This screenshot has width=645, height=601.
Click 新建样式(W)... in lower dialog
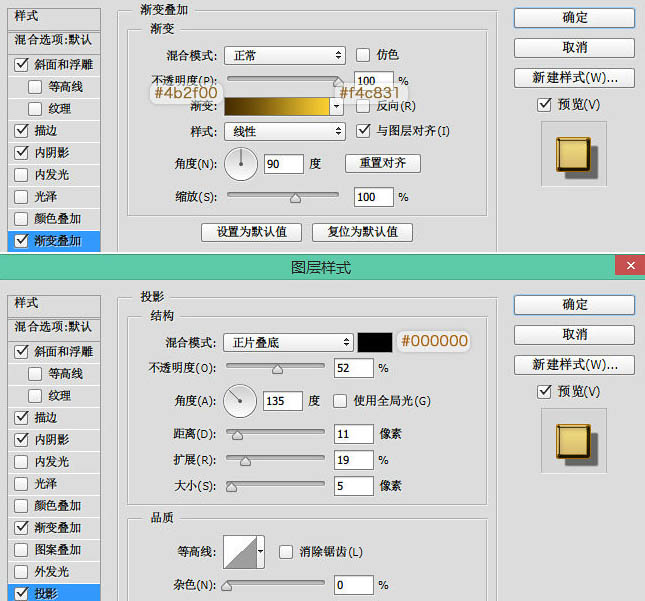point(574,365)
